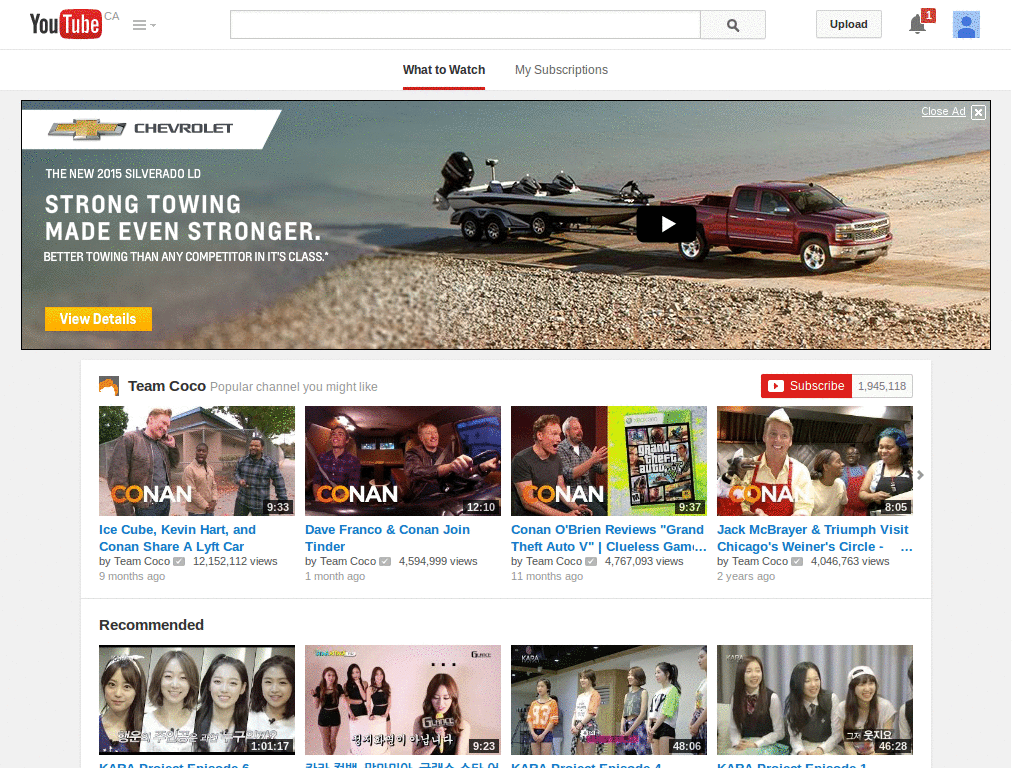Click the 2 years ago text
The height and width of the screenshot is (768, 1024).
[x=746, y=577]
